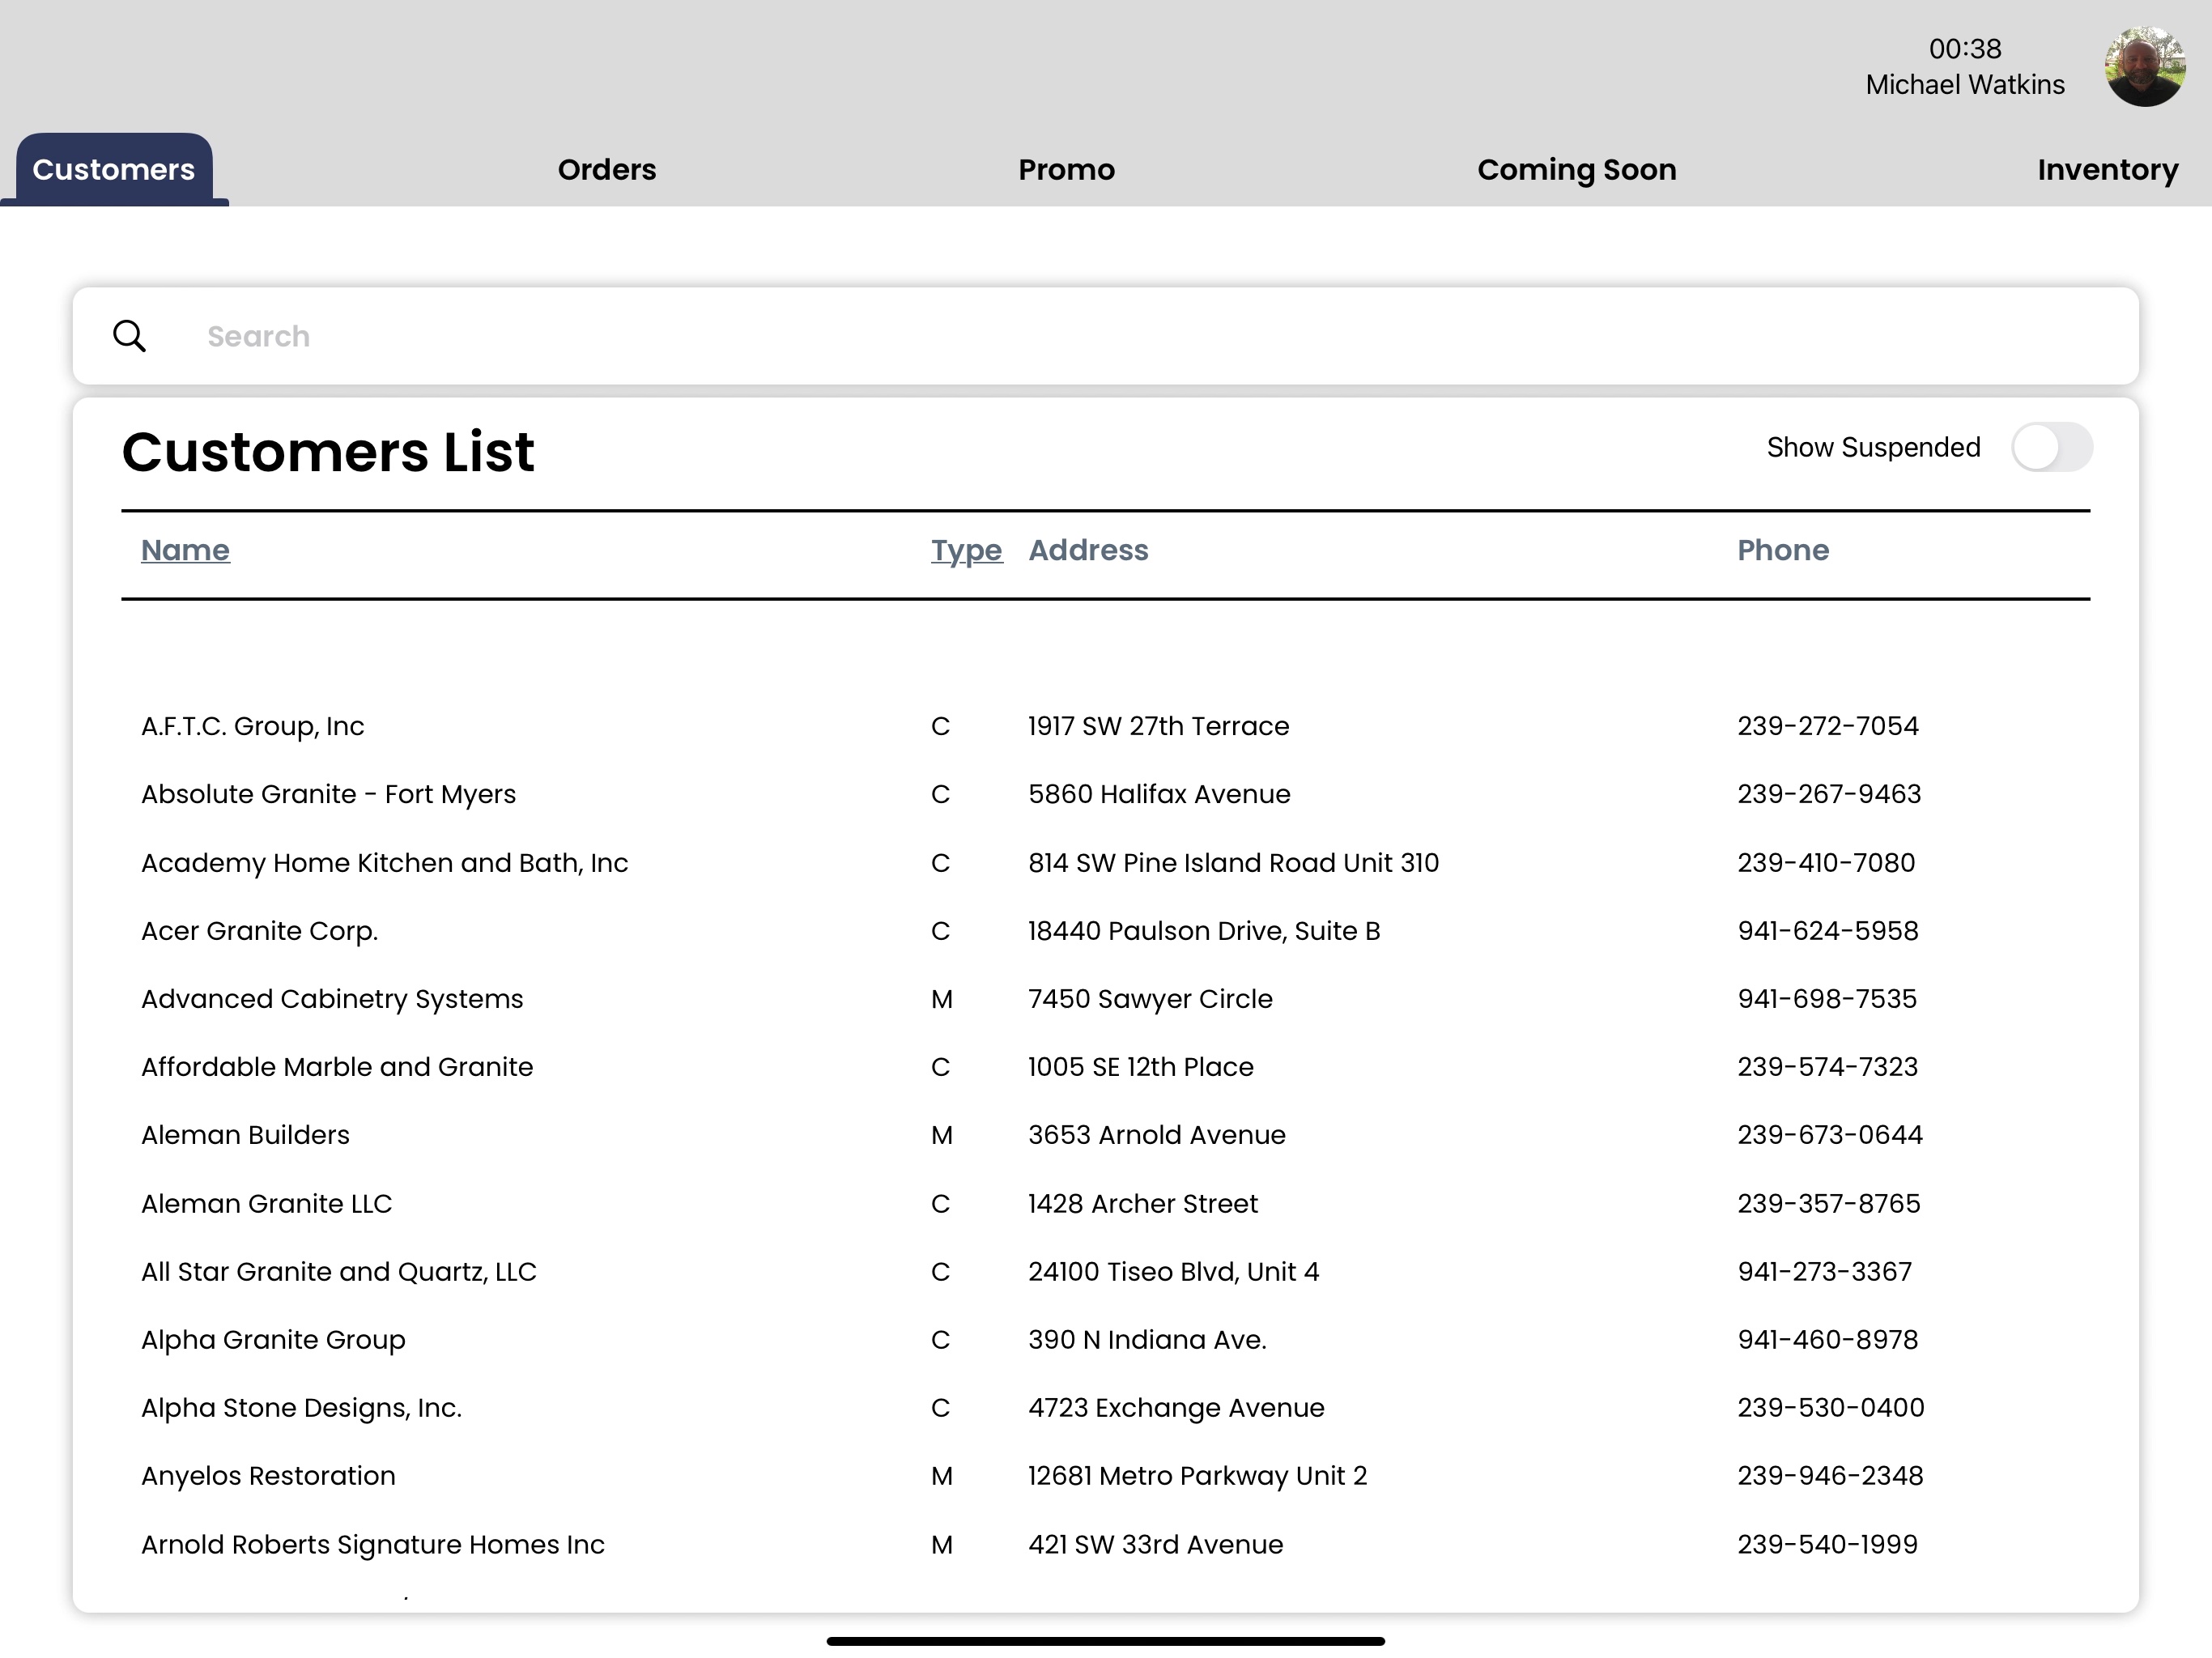The height and width of the screenshot is (1658, 2212).
Task: Open the Inventory tab
Action: (x=2107, y=170)
